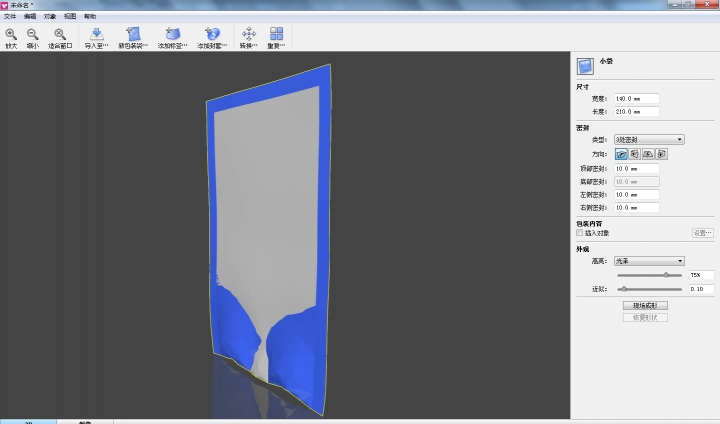The width and height of the screenshot is (720, 424).
Task: Click the Add Label (添加标签) toolbar icon
Action: 173,34
